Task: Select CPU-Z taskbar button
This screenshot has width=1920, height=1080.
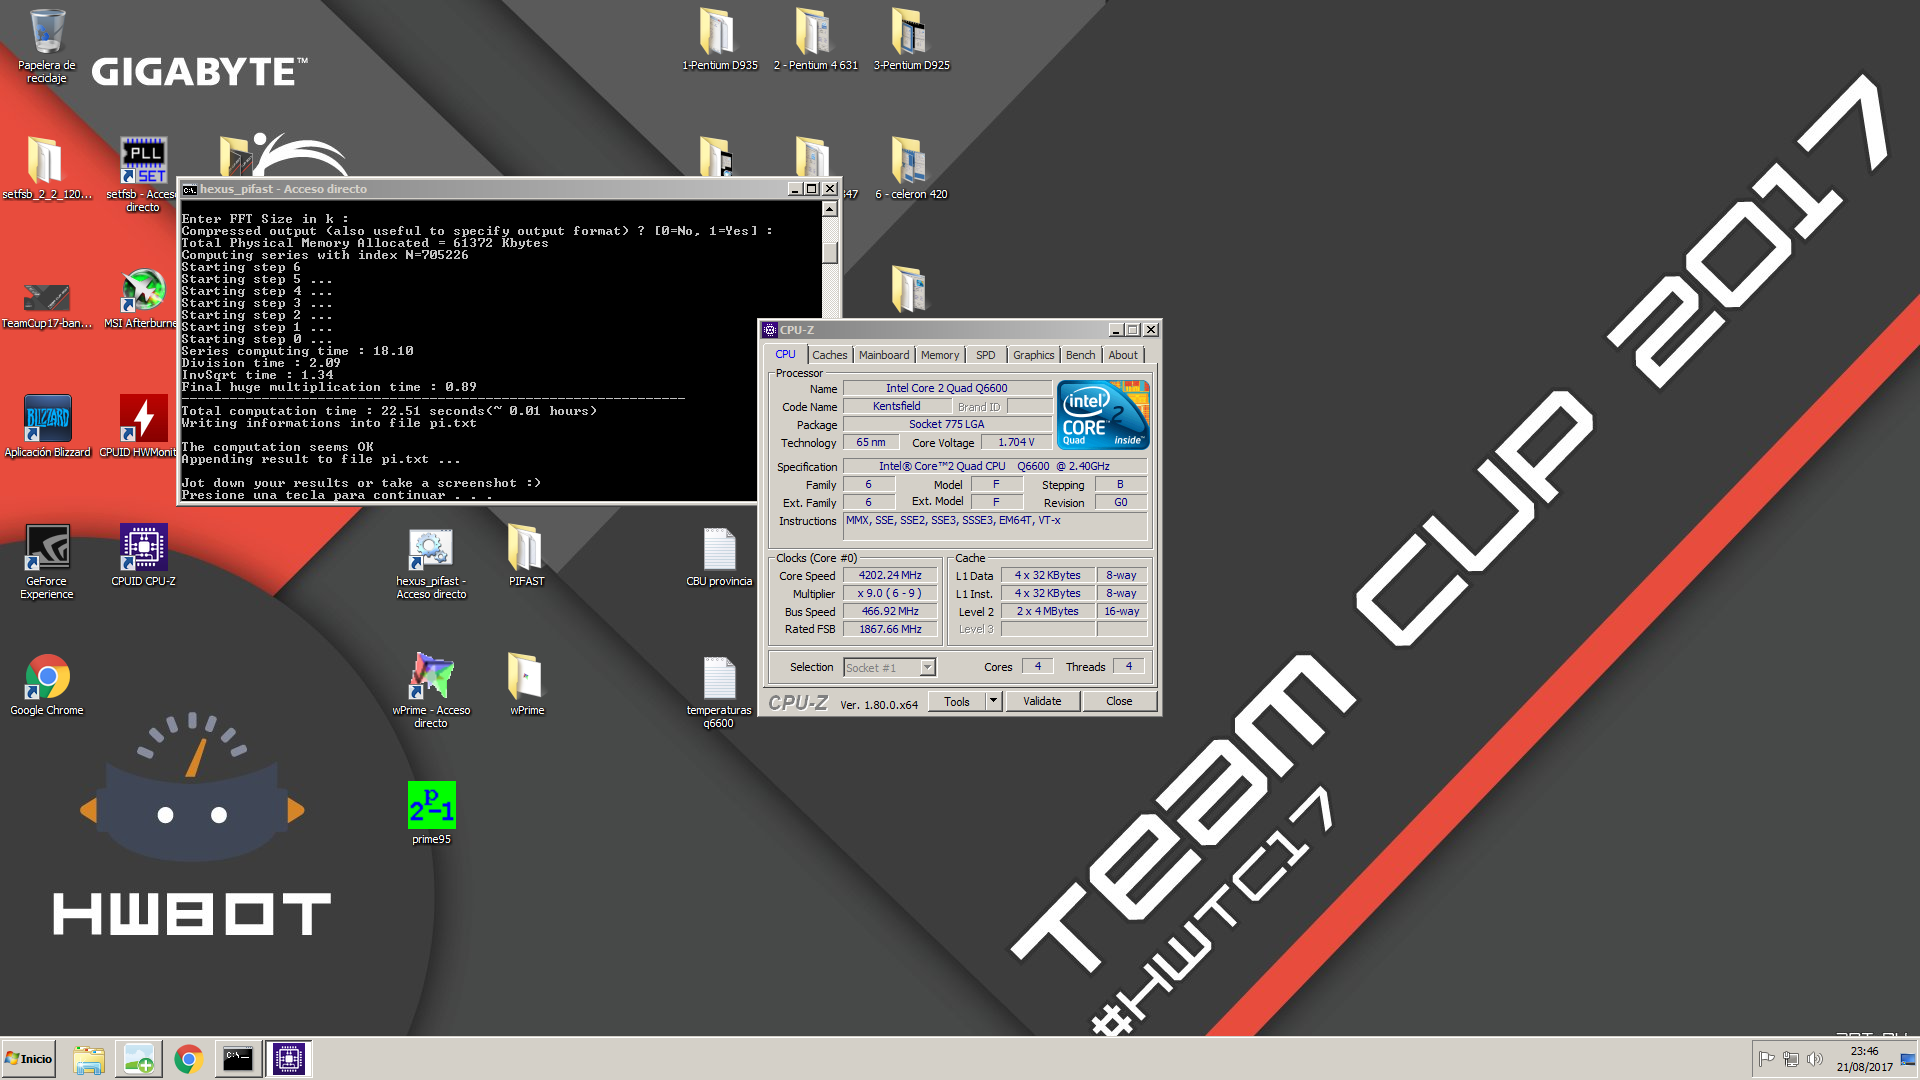Action: click(x=289, y=1059)
